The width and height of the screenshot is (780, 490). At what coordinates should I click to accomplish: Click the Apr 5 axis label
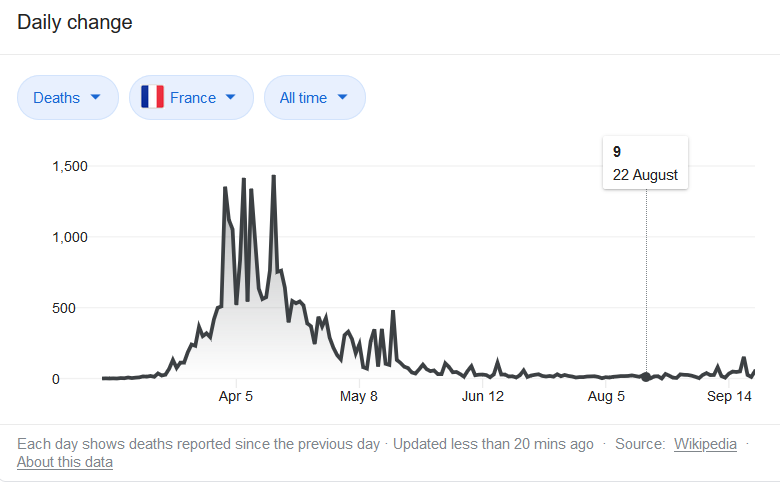(x=236, y=396)
